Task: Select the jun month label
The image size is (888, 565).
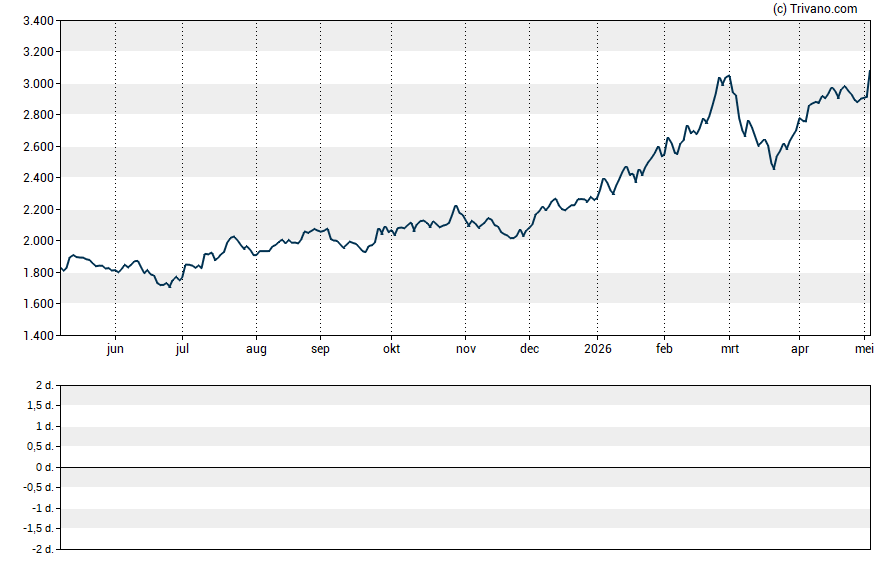Action: (x=115, y=349)
